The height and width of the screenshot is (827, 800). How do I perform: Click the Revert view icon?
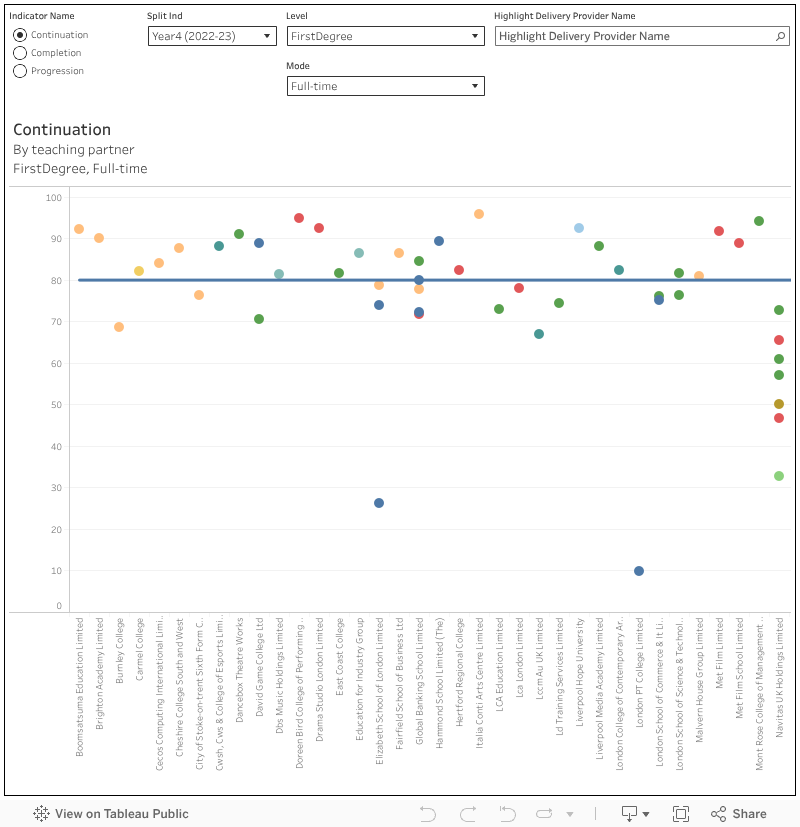pyautogui.click(x=507, y=814)
